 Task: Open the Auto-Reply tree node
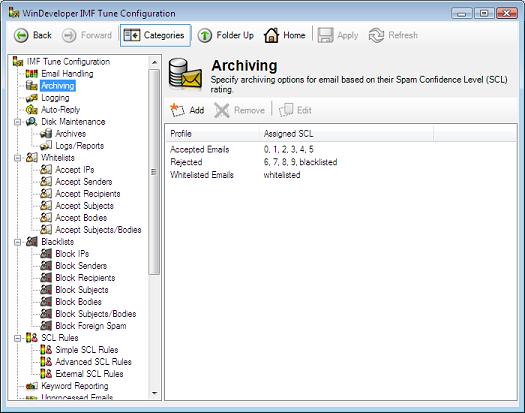[x=61, y=110]
